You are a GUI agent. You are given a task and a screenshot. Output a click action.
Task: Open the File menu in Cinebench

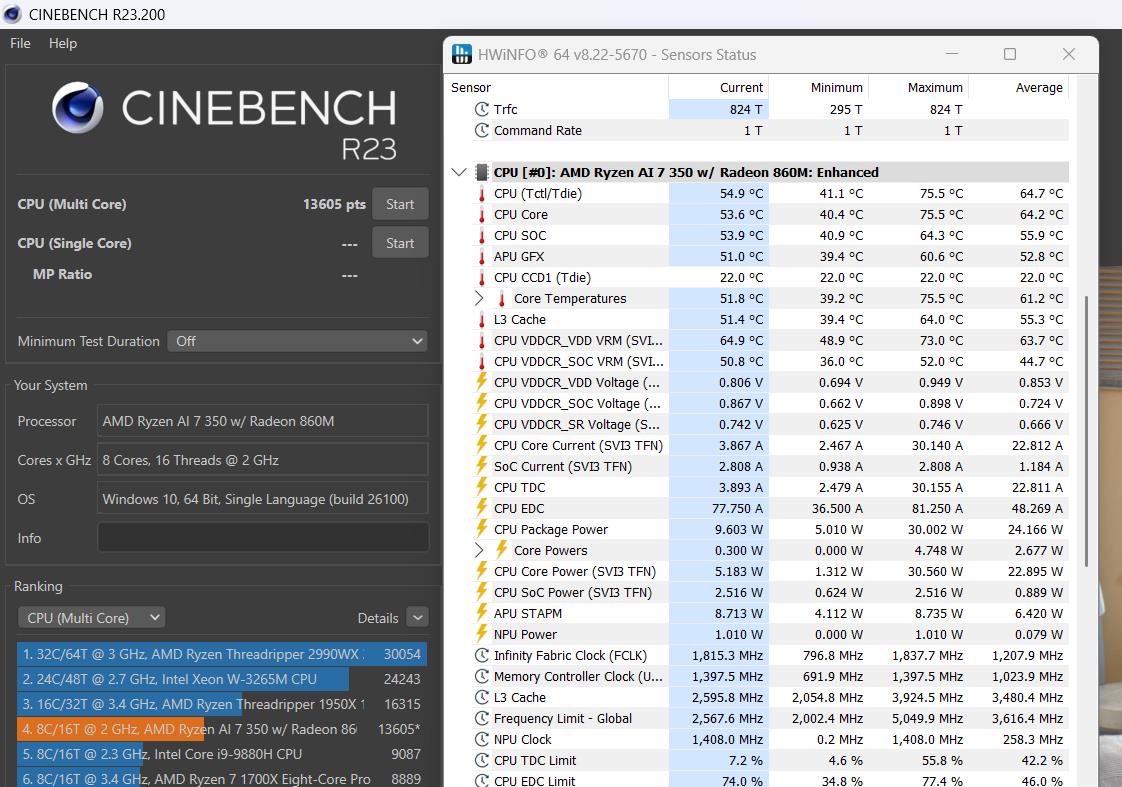tap(20, 43)
